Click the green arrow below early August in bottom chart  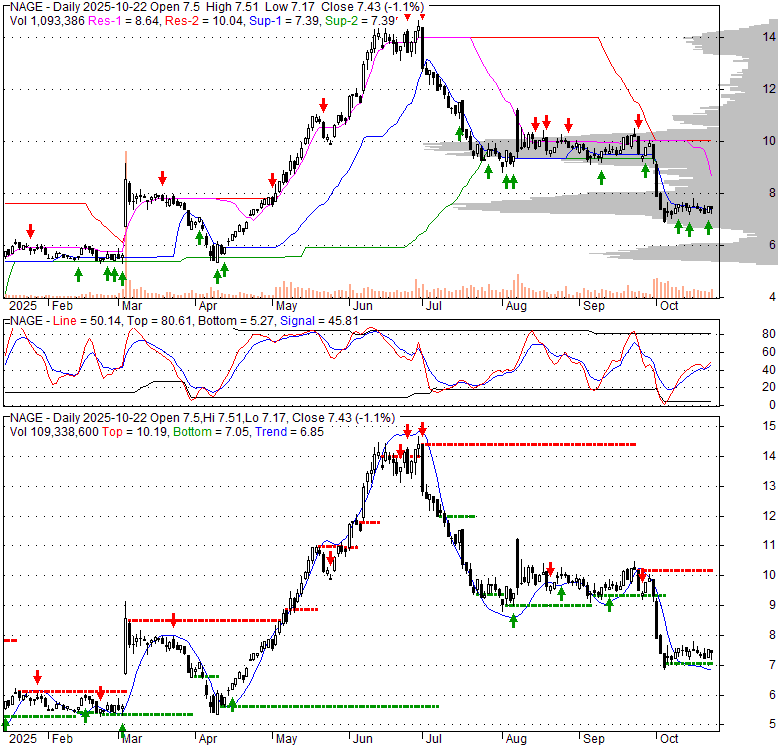click(x=513, y=620)
